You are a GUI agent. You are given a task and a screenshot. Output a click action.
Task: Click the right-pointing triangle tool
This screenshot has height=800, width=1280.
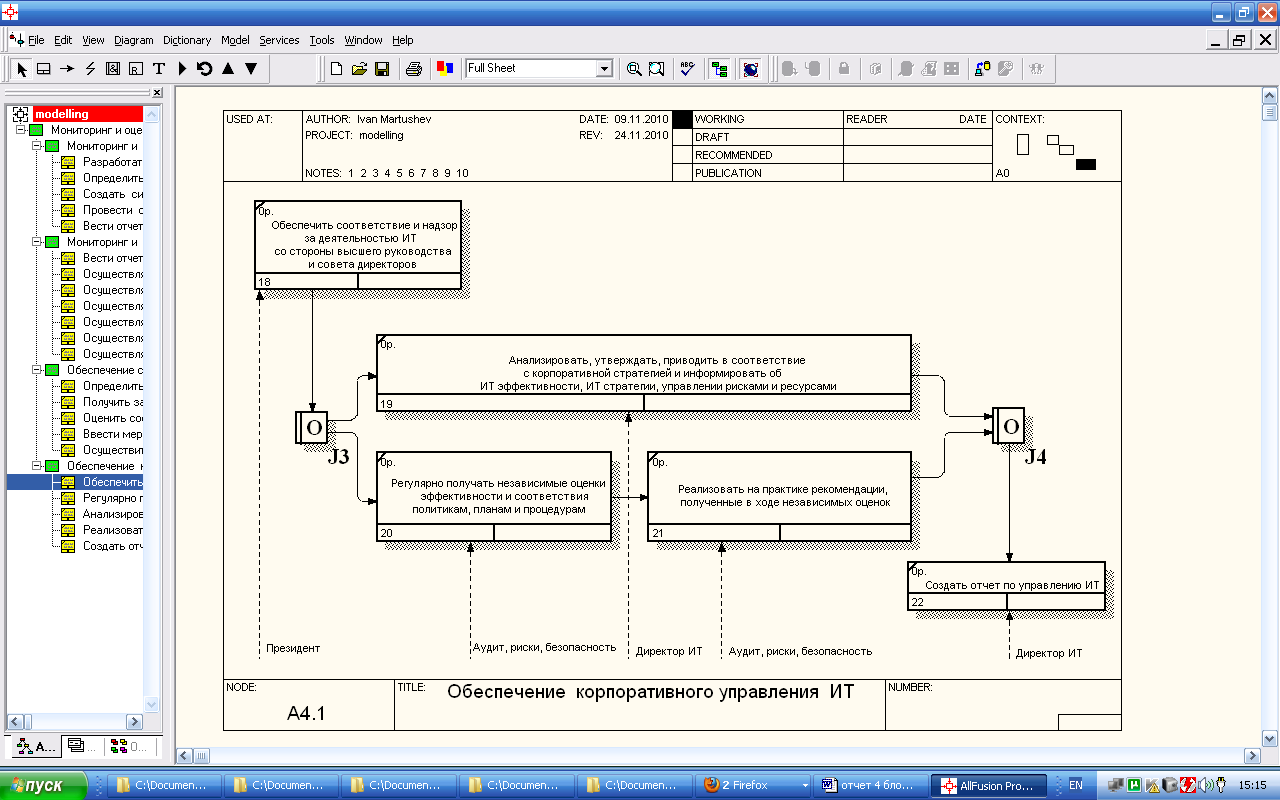point(182,69)
